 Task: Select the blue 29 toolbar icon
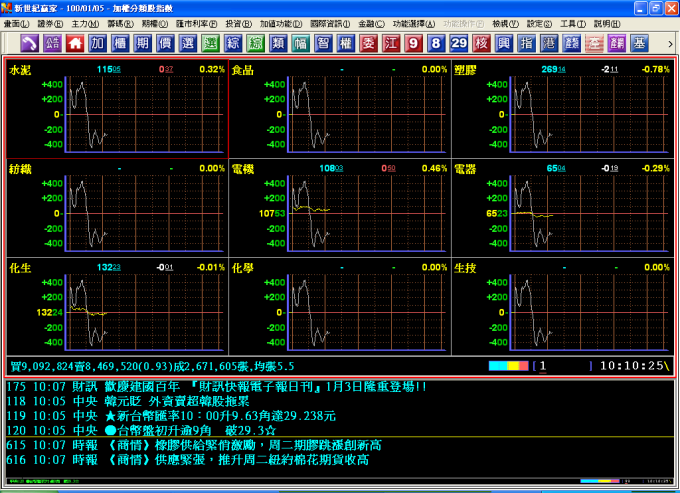click(x=458, y=43)
